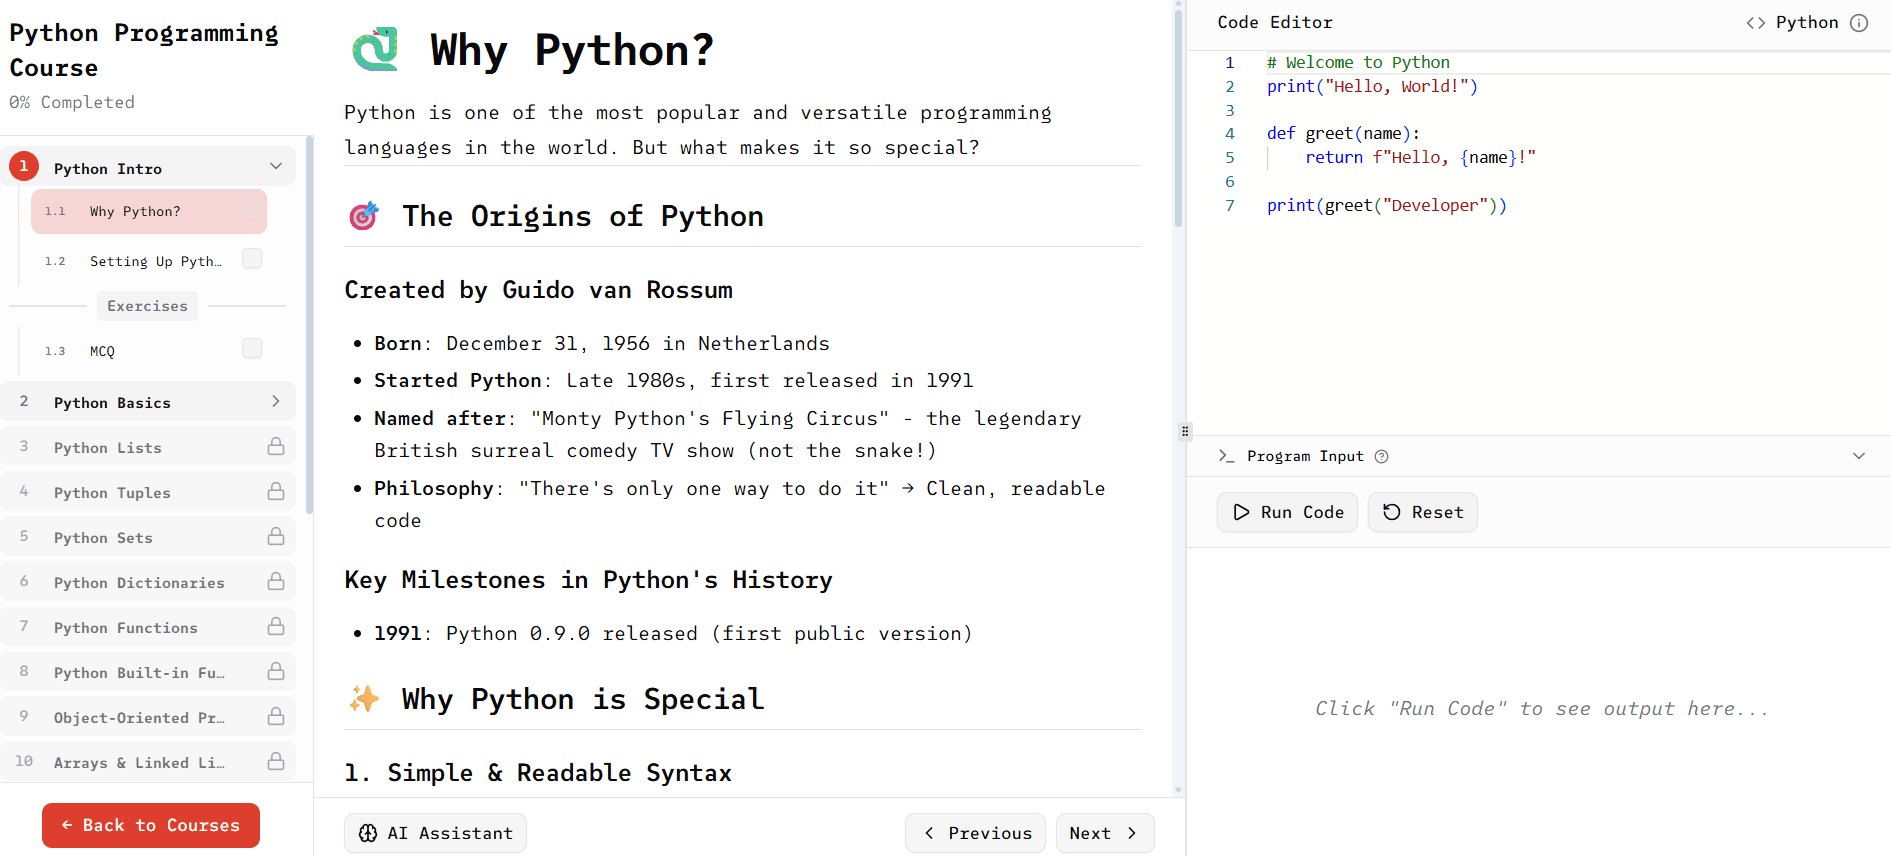Click lock icon on Python Functions
This screenshot has height=856, width=1891.
coord(276,627)
